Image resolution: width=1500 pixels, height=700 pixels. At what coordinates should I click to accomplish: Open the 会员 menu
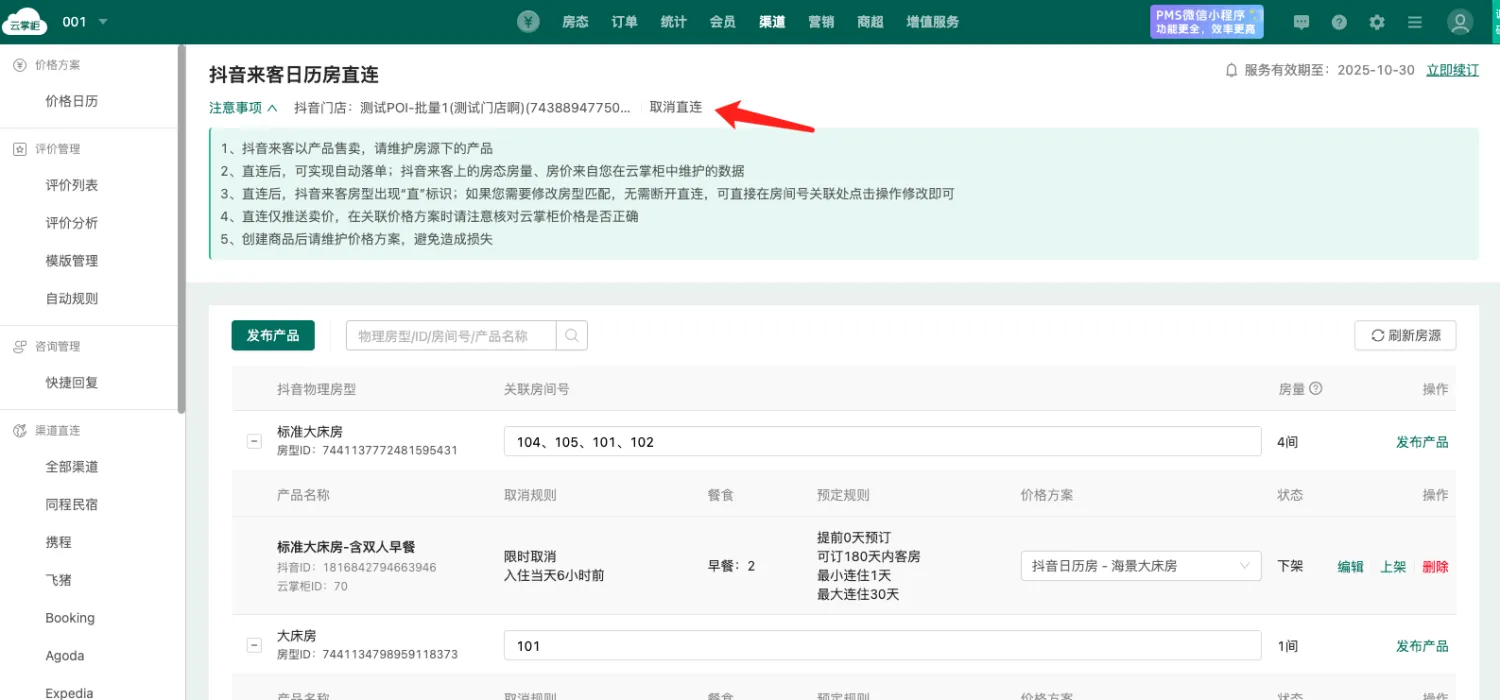click(723, 22)
